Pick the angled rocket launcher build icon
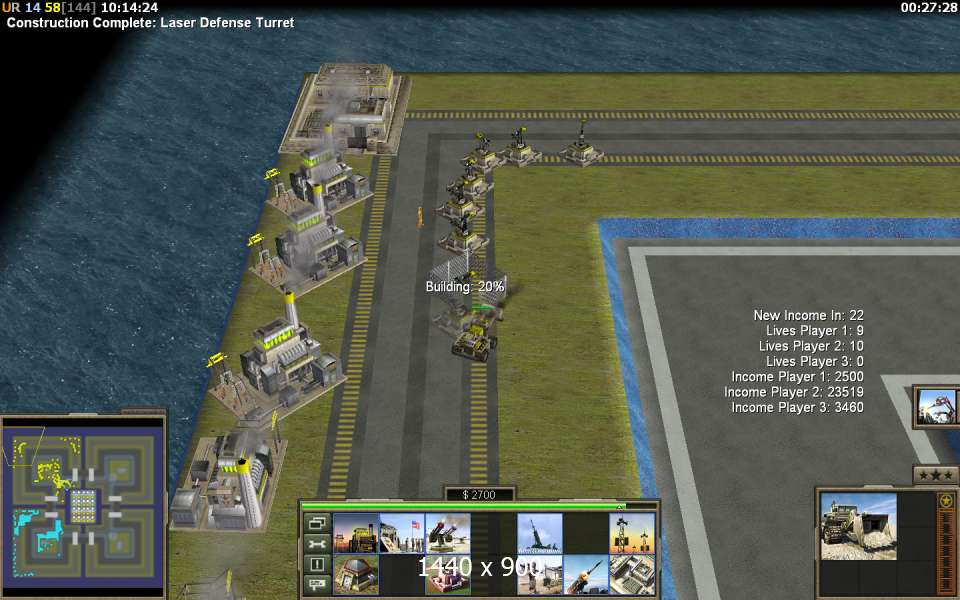 (x=586, y=574)
